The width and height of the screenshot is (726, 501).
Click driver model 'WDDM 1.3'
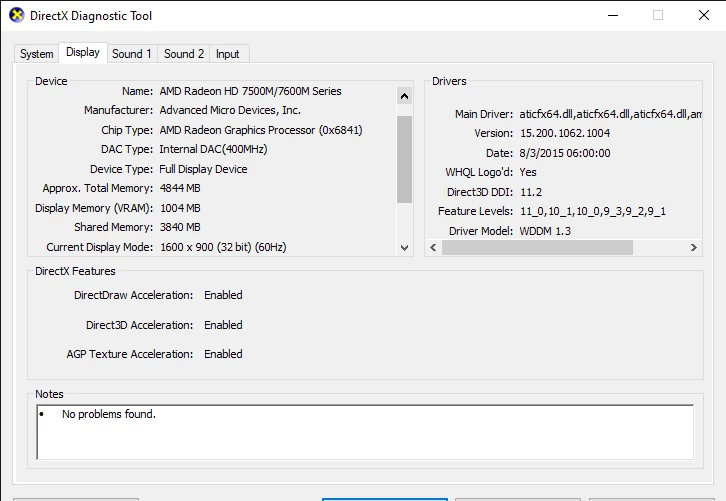[x=545, y=231]
